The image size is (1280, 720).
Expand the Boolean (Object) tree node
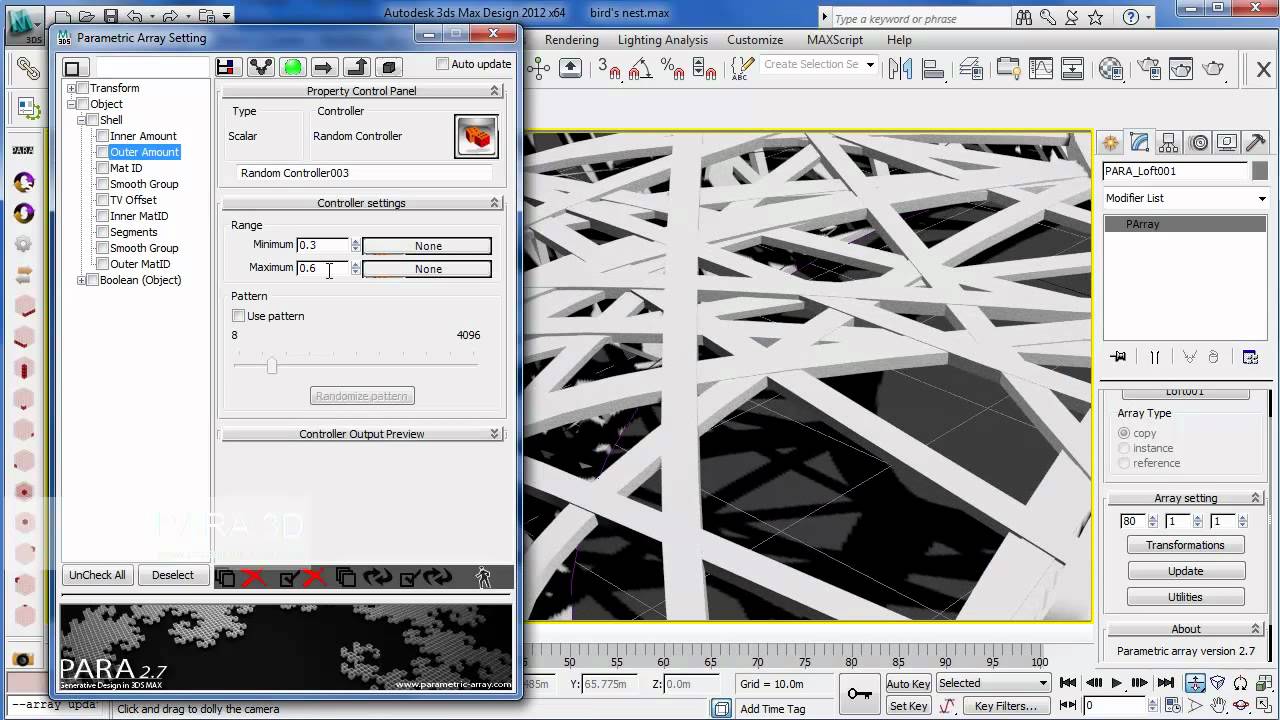(81, 280)
